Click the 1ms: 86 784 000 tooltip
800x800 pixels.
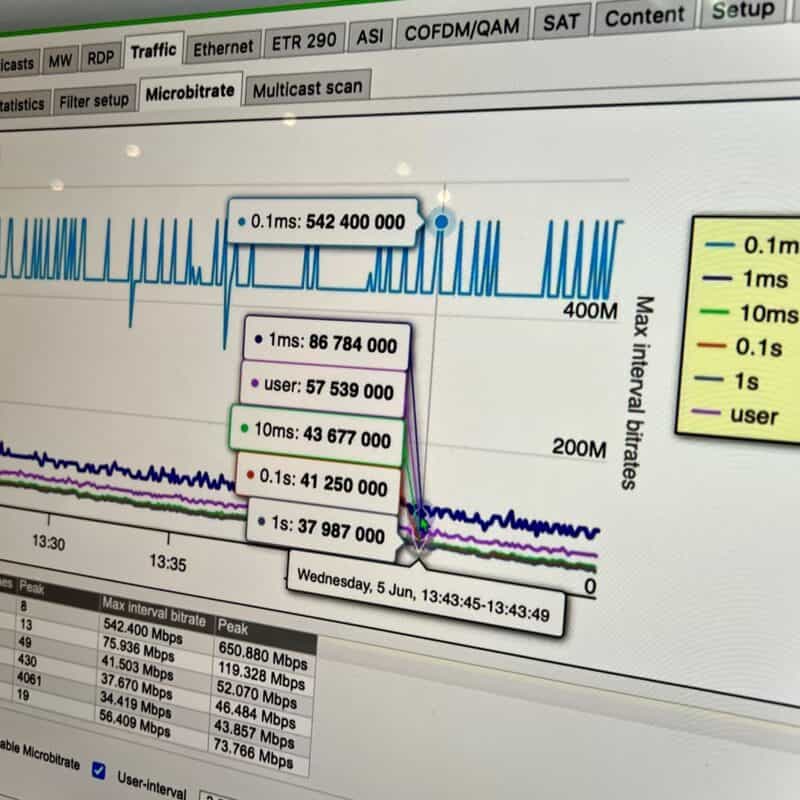327,342
